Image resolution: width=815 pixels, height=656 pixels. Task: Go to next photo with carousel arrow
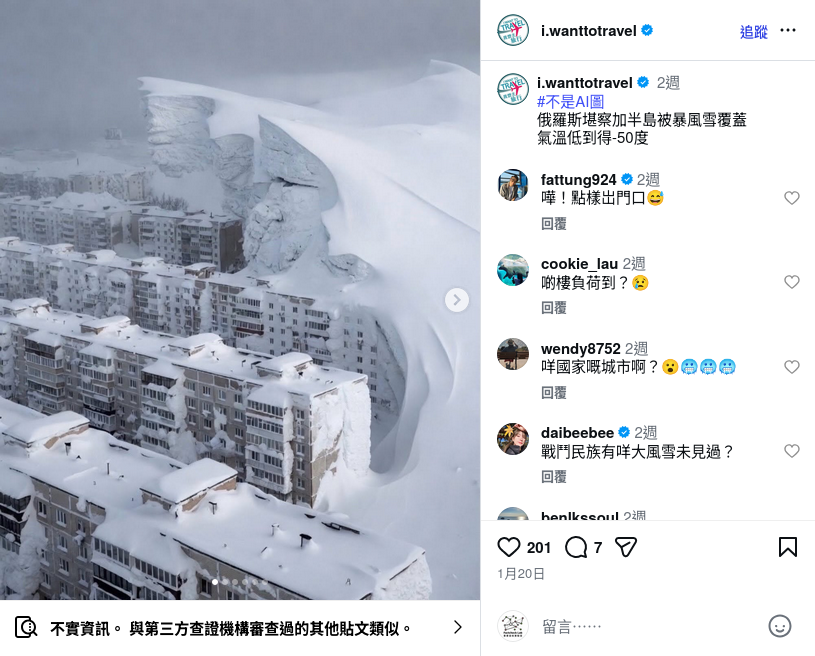coord(457,300)
